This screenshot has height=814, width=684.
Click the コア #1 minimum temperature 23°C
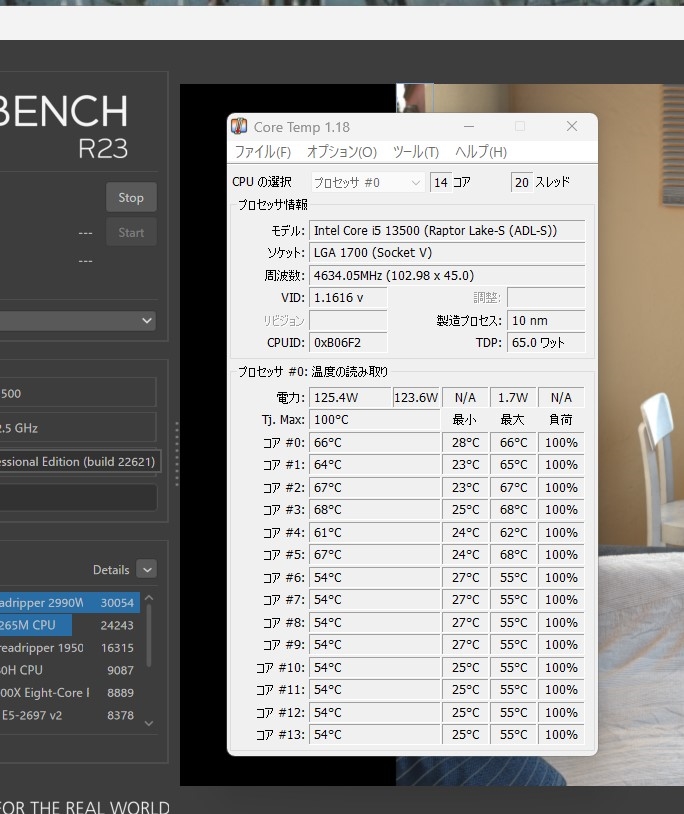[x=465, y=465]
